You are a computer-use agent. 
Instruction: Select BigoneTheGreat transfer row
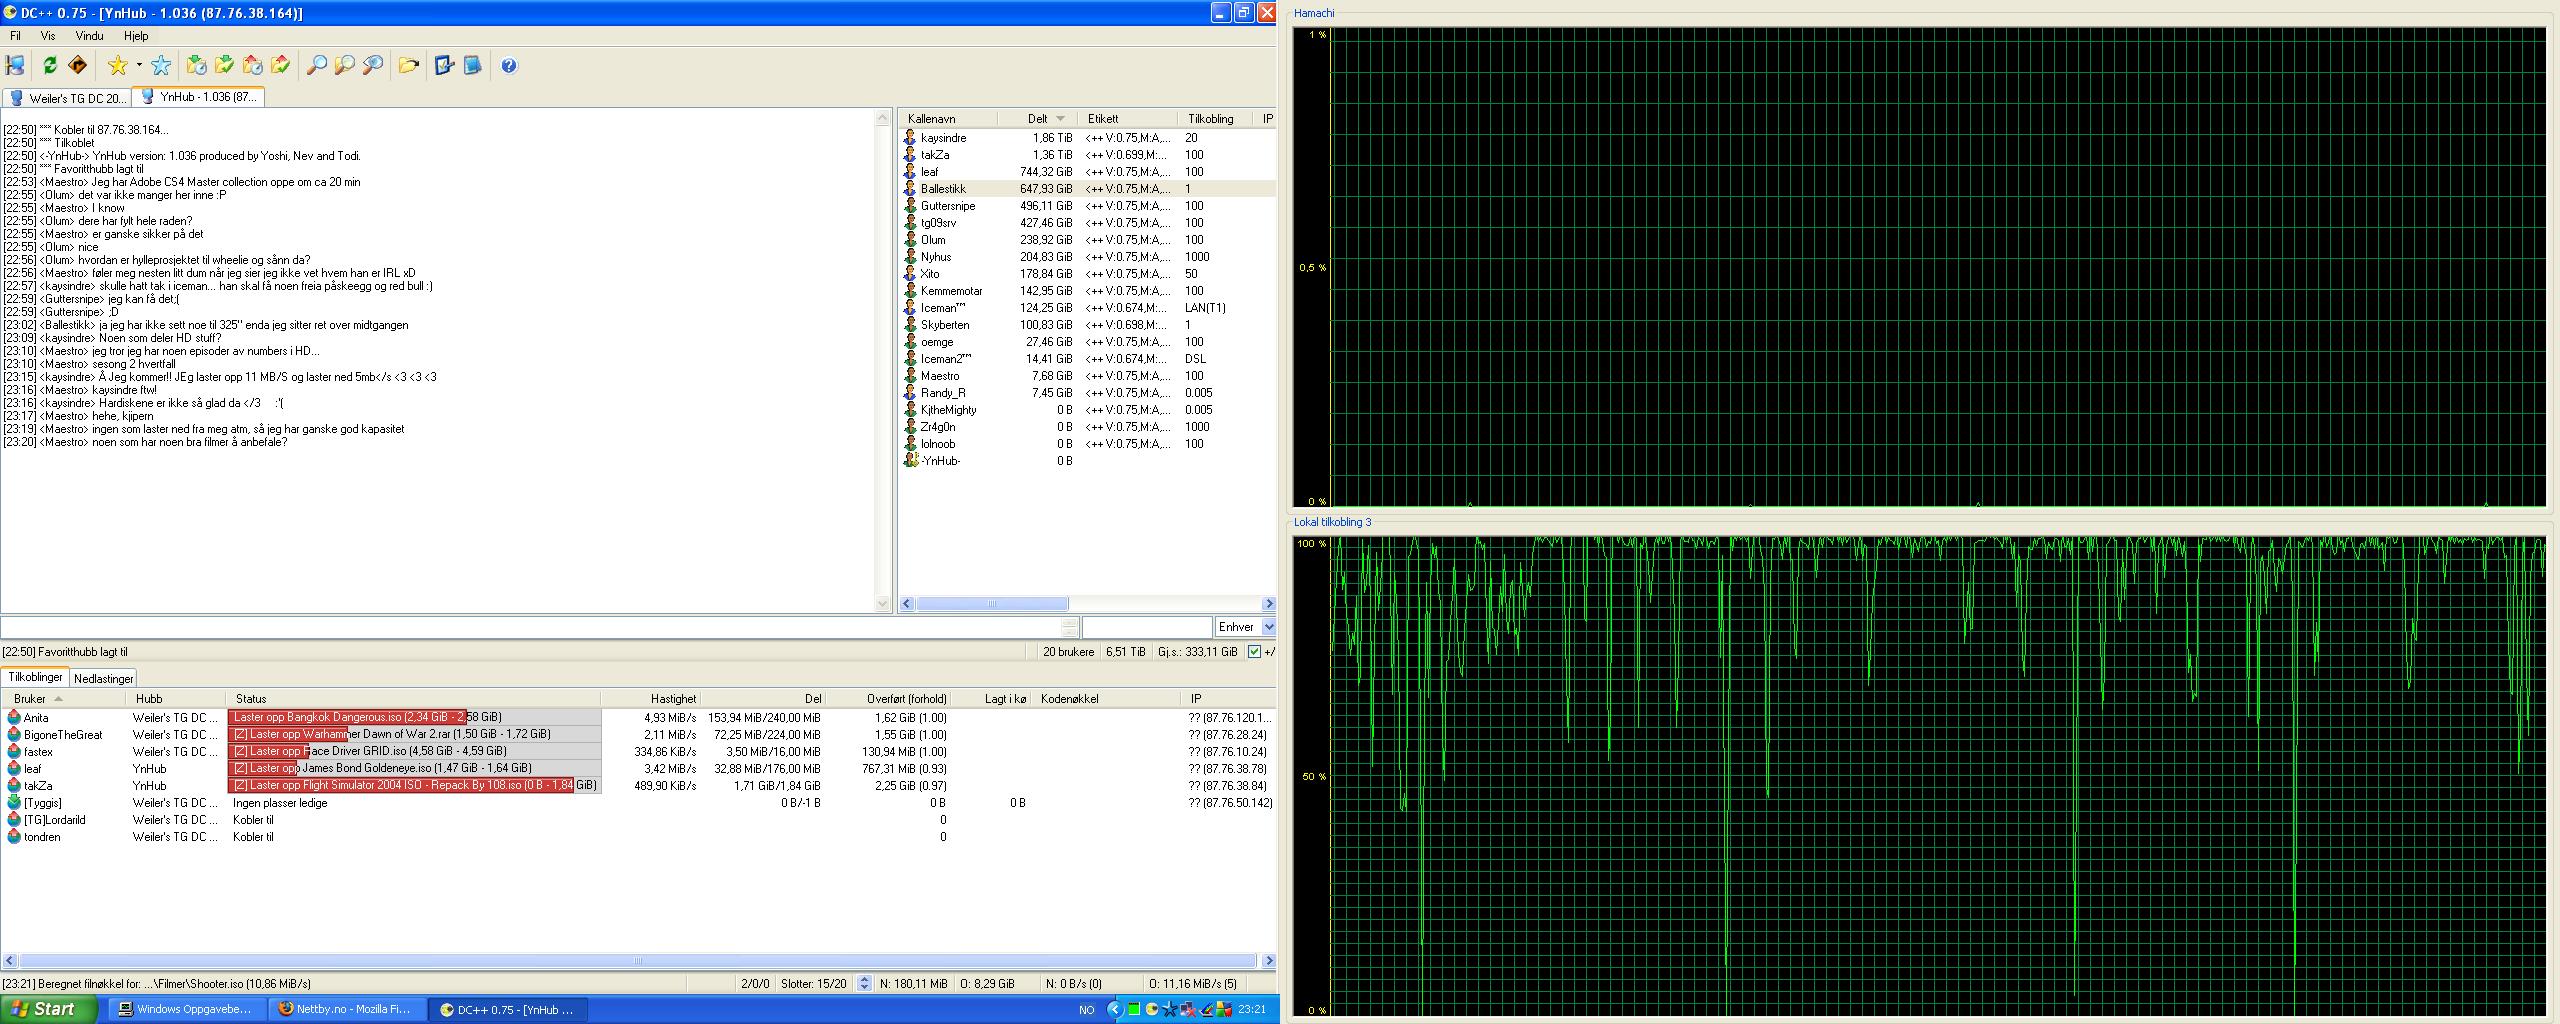[x=638, y=734]
